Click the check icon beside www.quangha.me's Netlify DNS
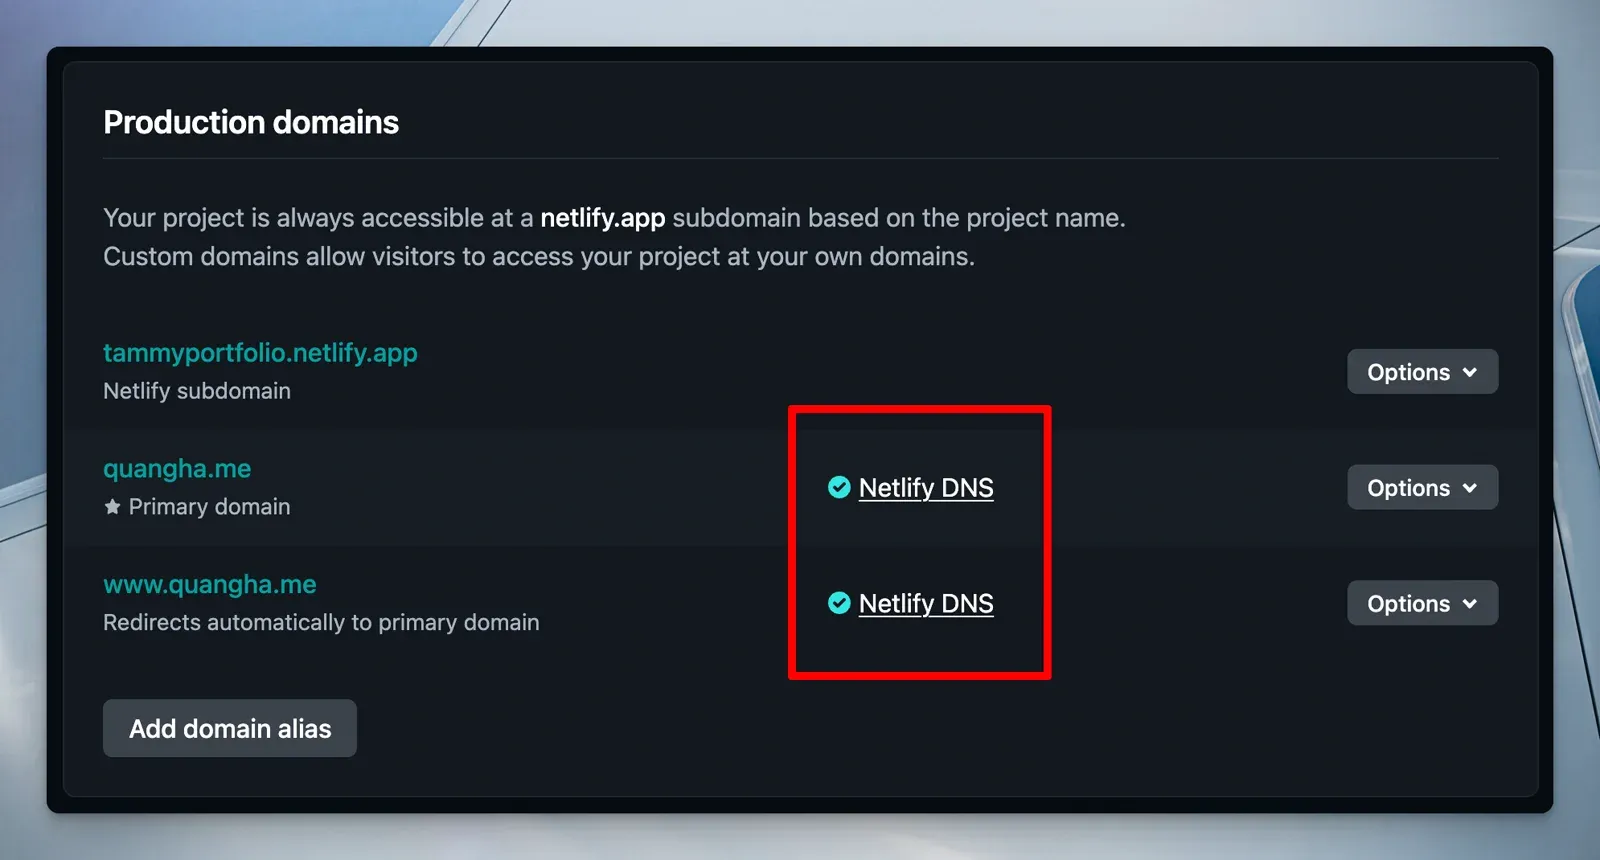Image resolution: width=1600 pixels, height=860 pixels. pyautogui.click(x=839, y=603)
